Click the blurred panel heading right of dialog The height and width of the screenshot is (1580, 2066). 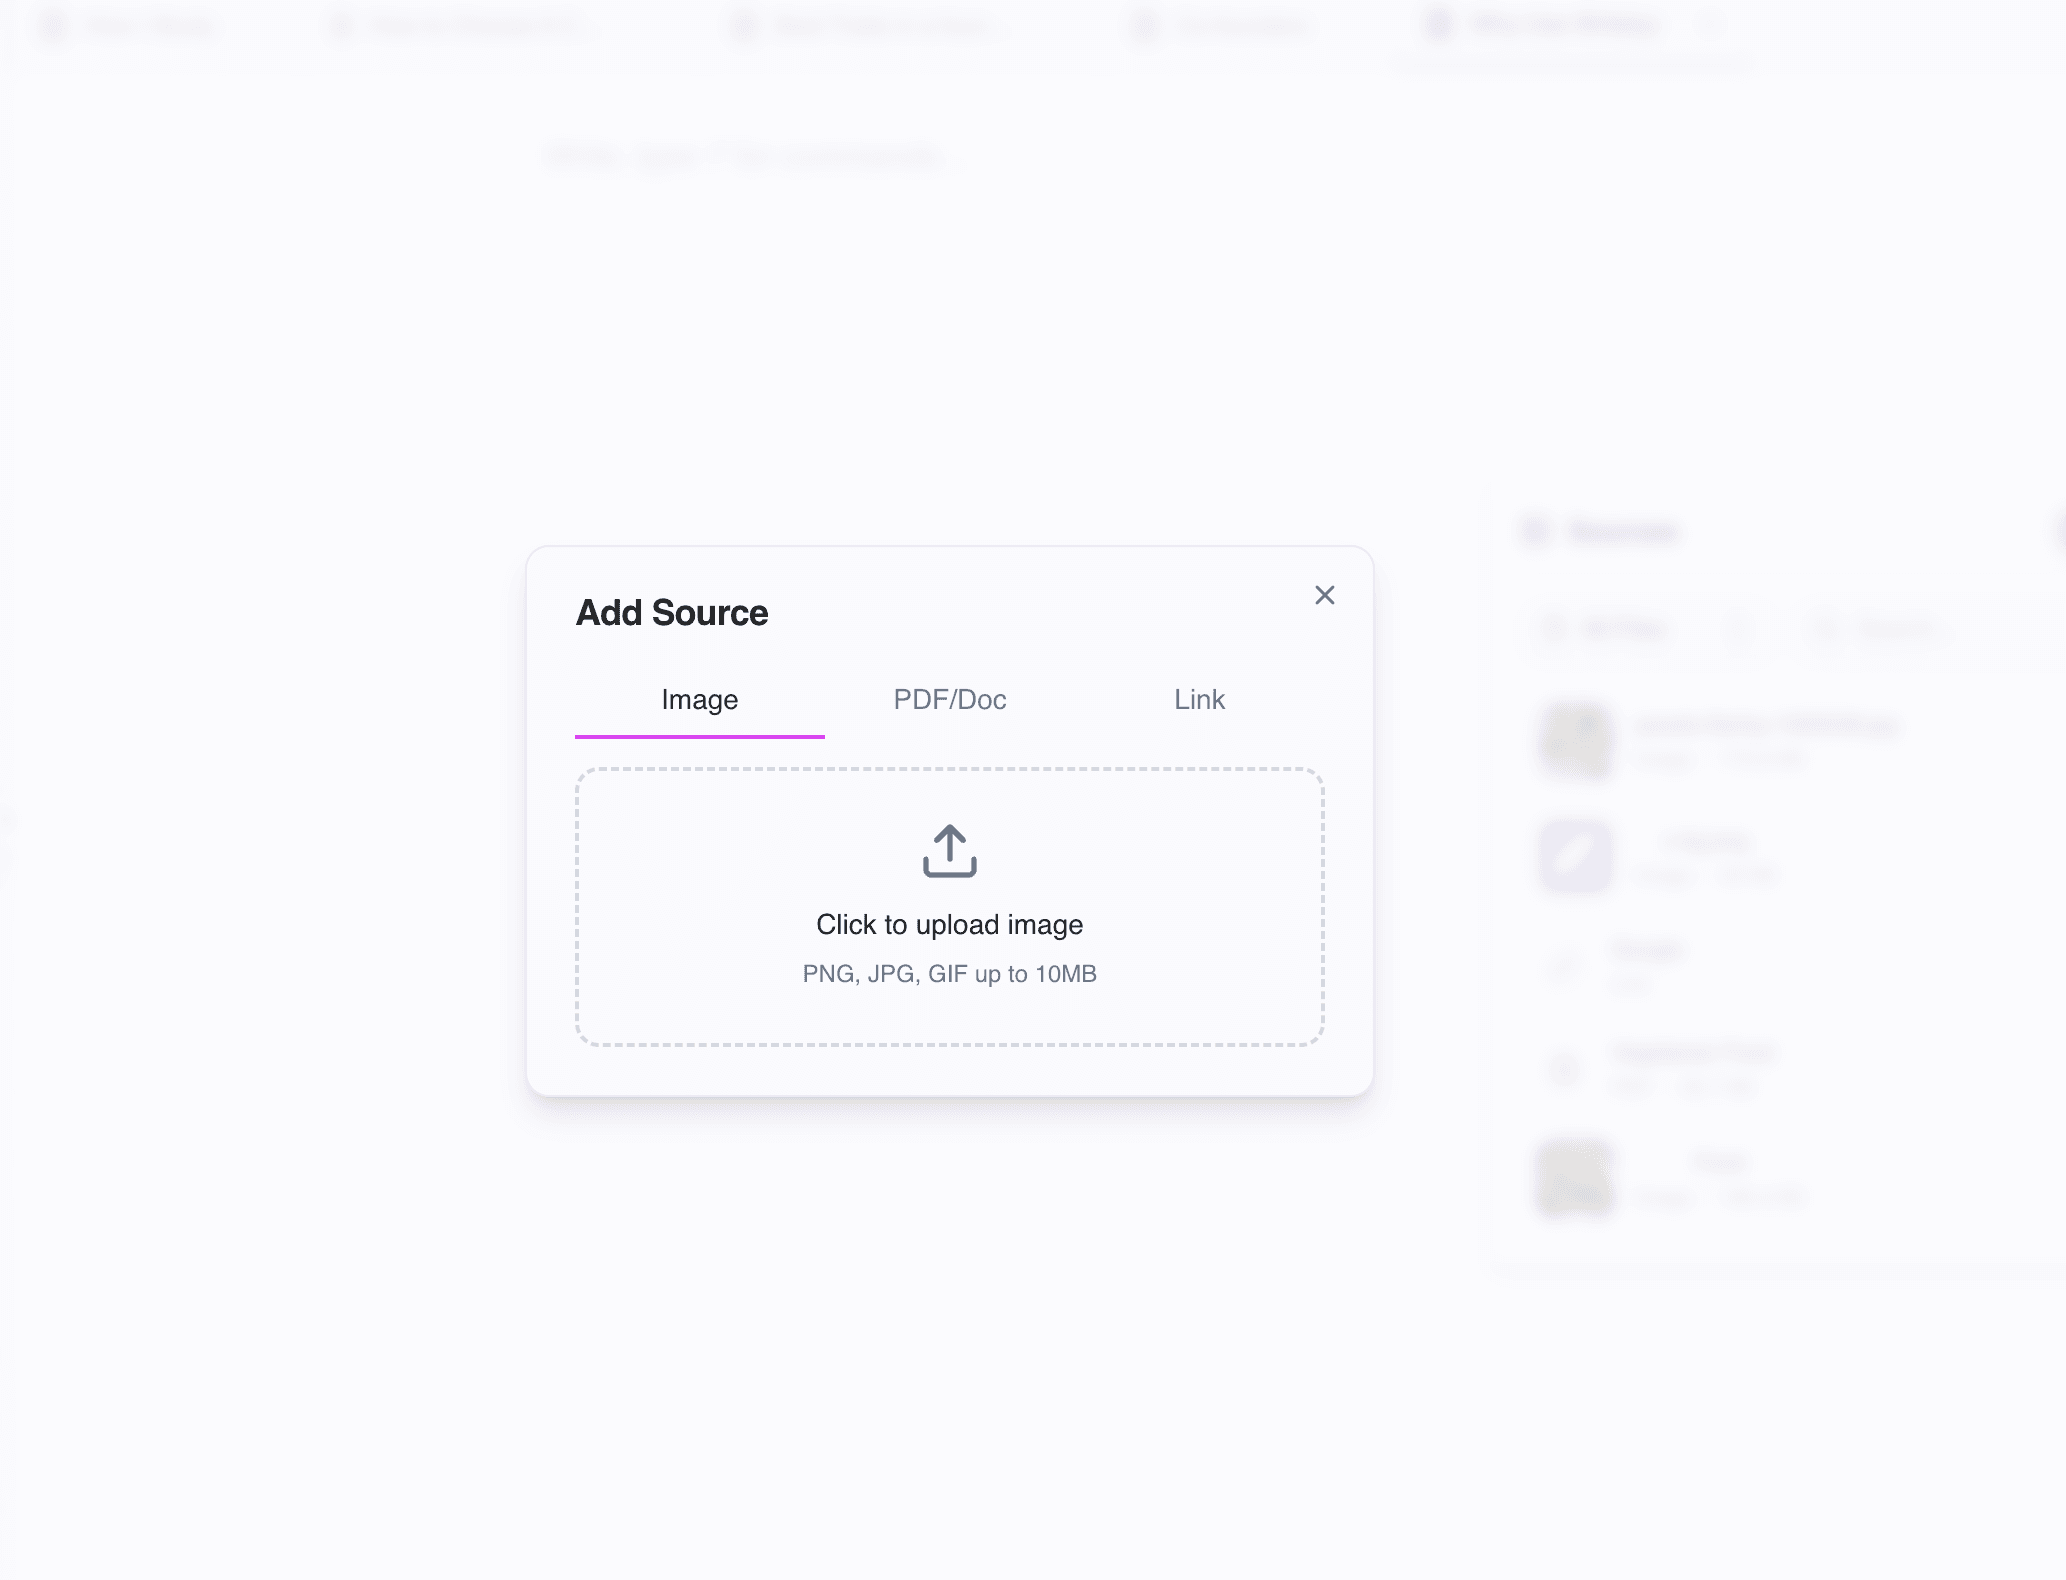click(x=1620, y=531)
